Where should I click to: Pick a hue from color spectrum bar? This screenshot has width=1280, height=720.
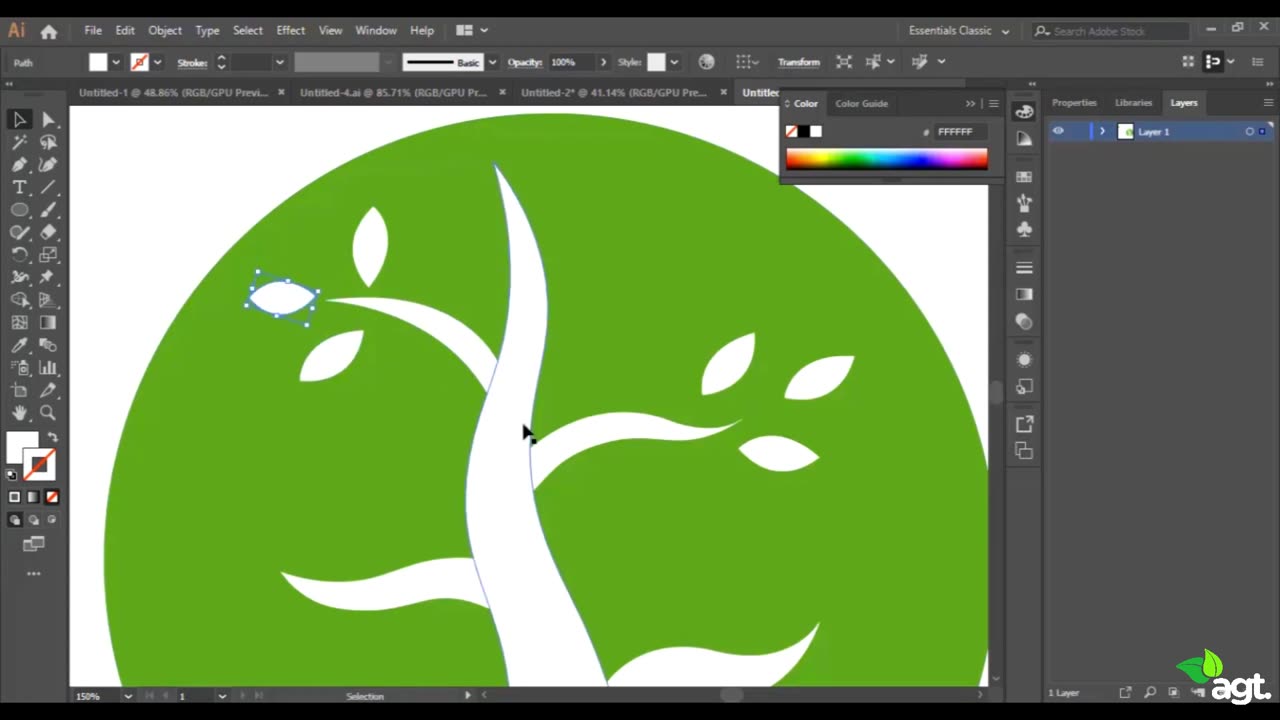point(886,158)
